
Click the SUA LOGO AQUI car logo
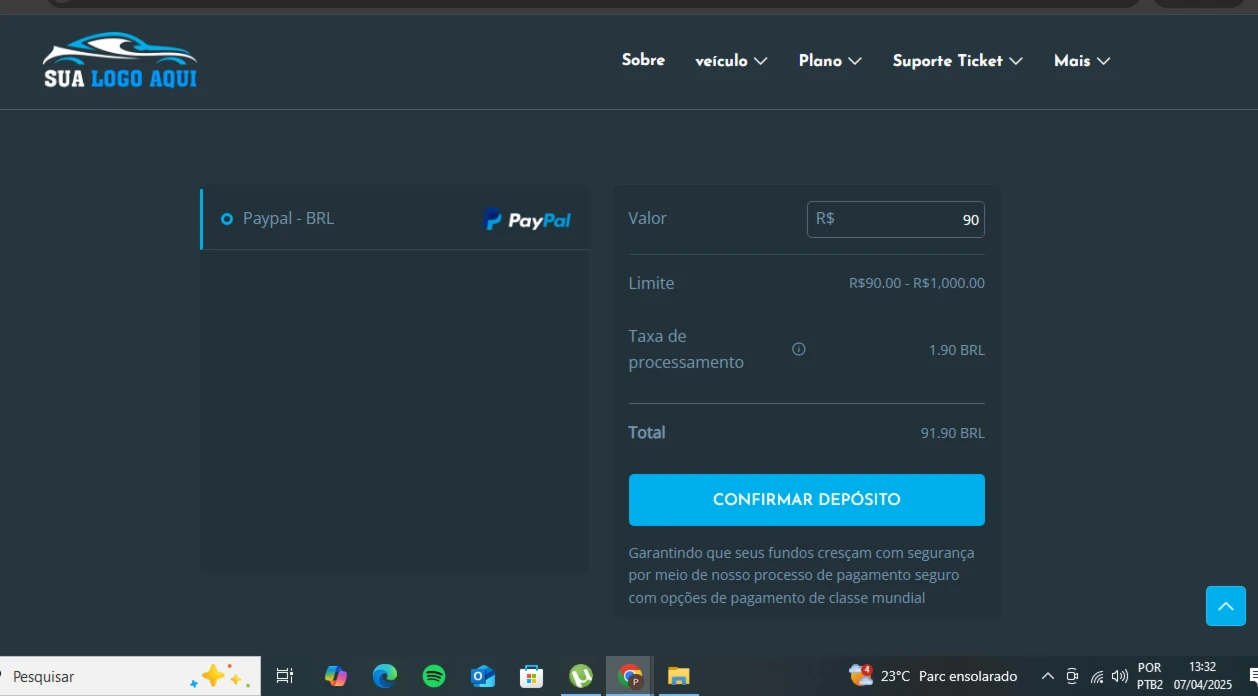tap(120, 60)
